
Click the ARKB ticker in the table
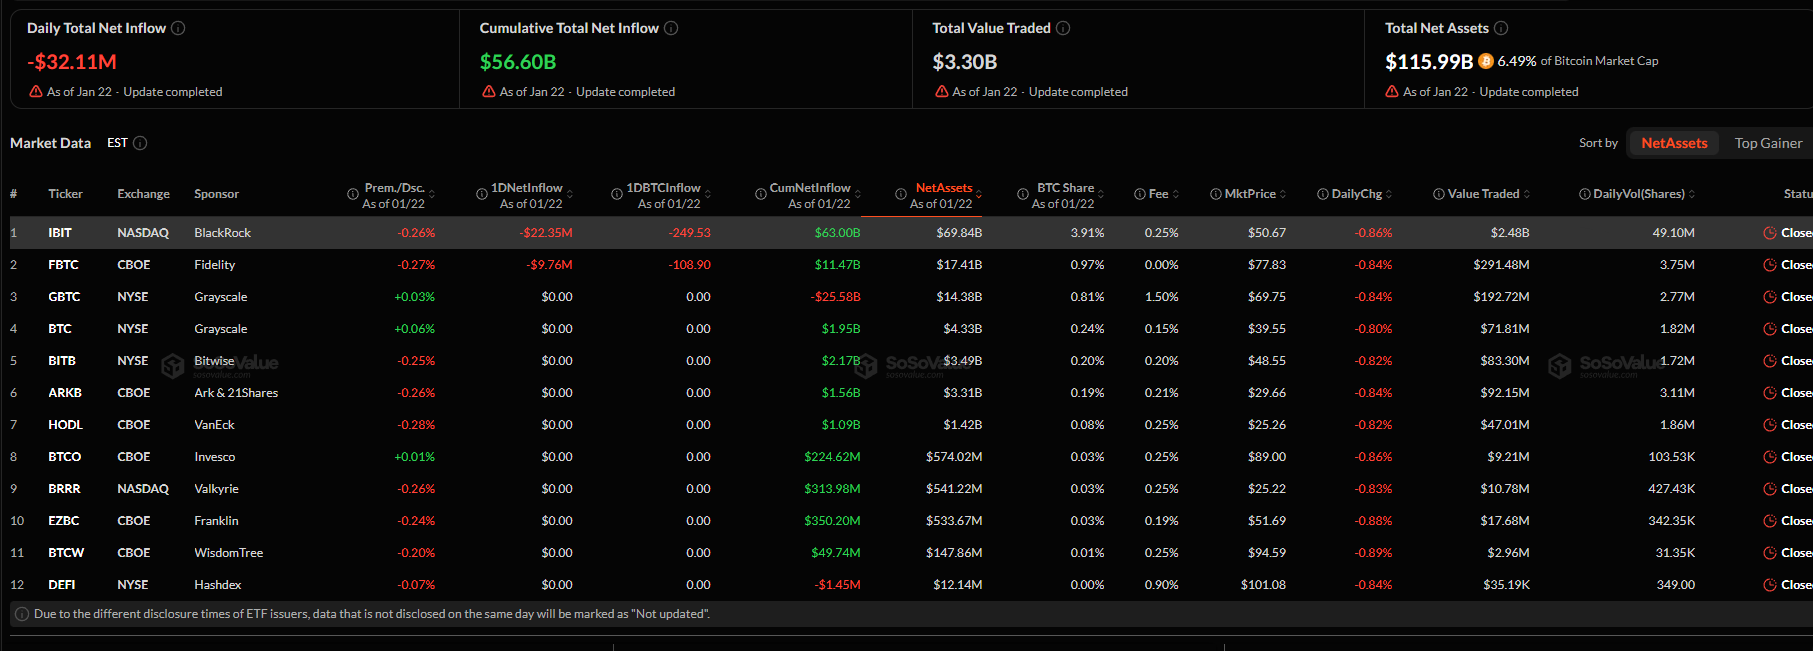65,393
